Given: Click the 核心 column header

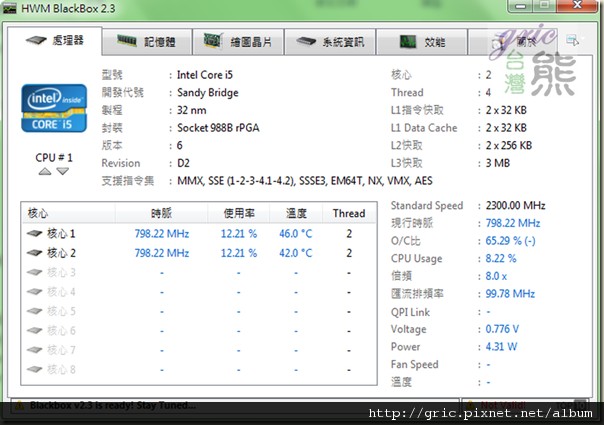Looking at the screenshot, I should (x=68, y=213).
